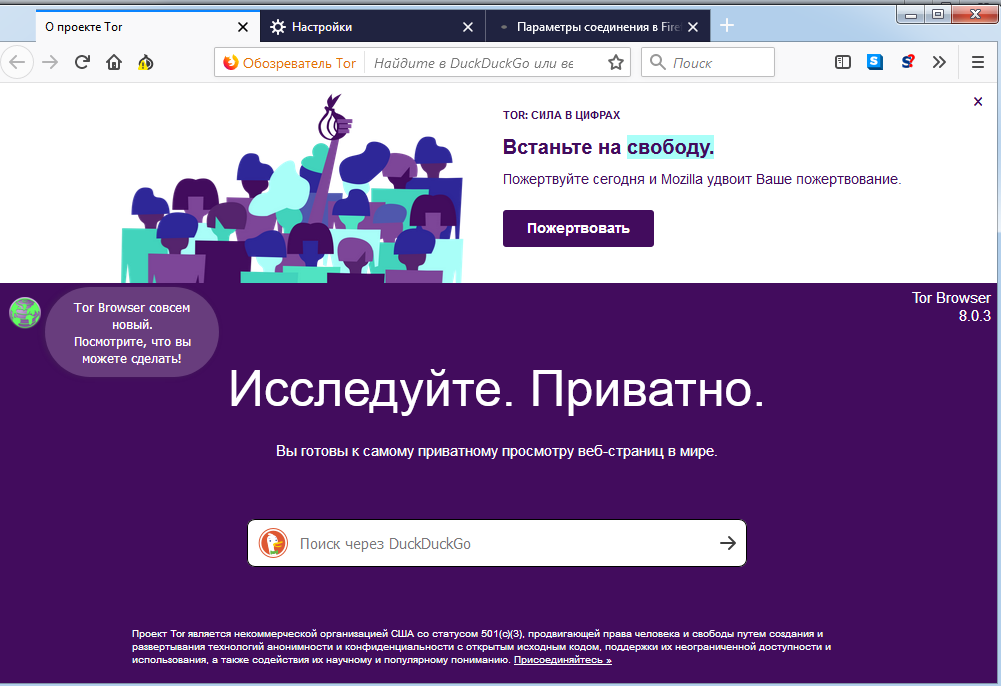Submit search with the arrow button
The height and width of the screenshot is (686, 1001).
(728, 543)
